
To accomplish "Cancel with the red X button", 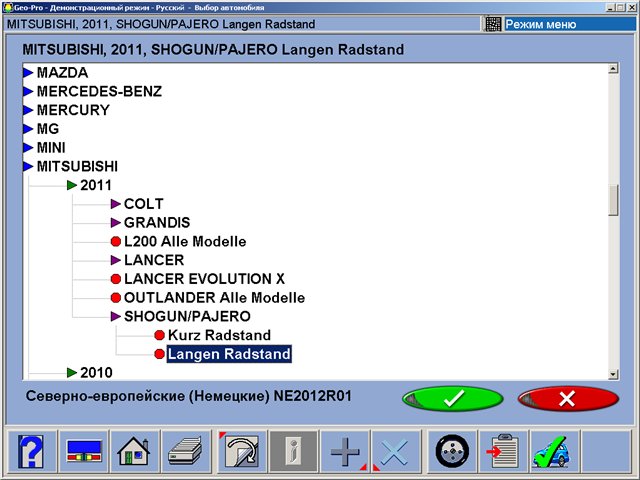I will [x=568, y=398].
